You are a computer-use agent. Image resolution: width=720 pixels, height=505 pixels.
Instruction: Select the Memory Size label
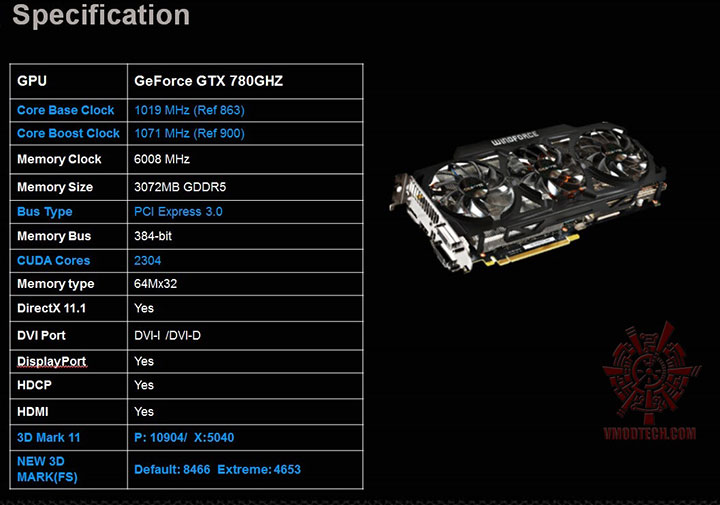55,187
